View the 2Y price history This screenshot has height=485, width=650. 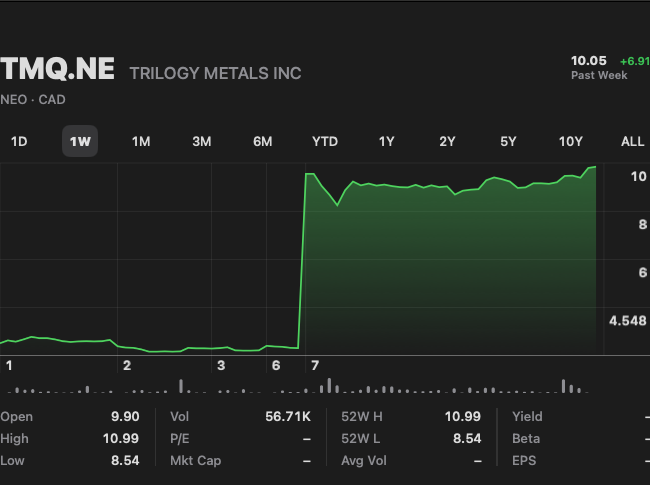[x=447, y=141]
